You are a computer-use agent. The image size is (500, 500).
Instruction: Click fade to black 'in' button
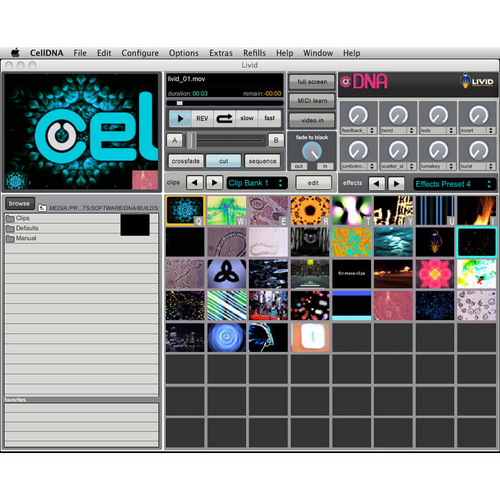(325, 166)
